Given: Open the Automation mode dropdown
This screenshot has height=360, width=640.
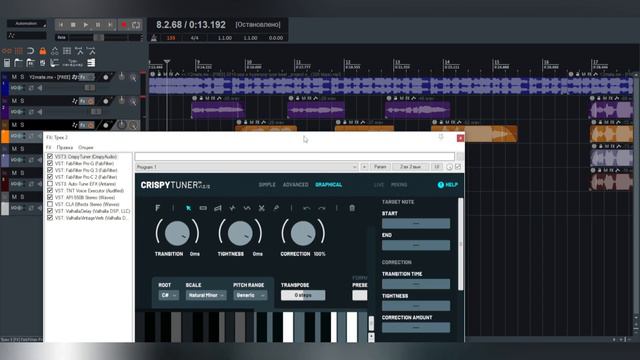Looking at the screenshot, I should click(x=27, y=24).
